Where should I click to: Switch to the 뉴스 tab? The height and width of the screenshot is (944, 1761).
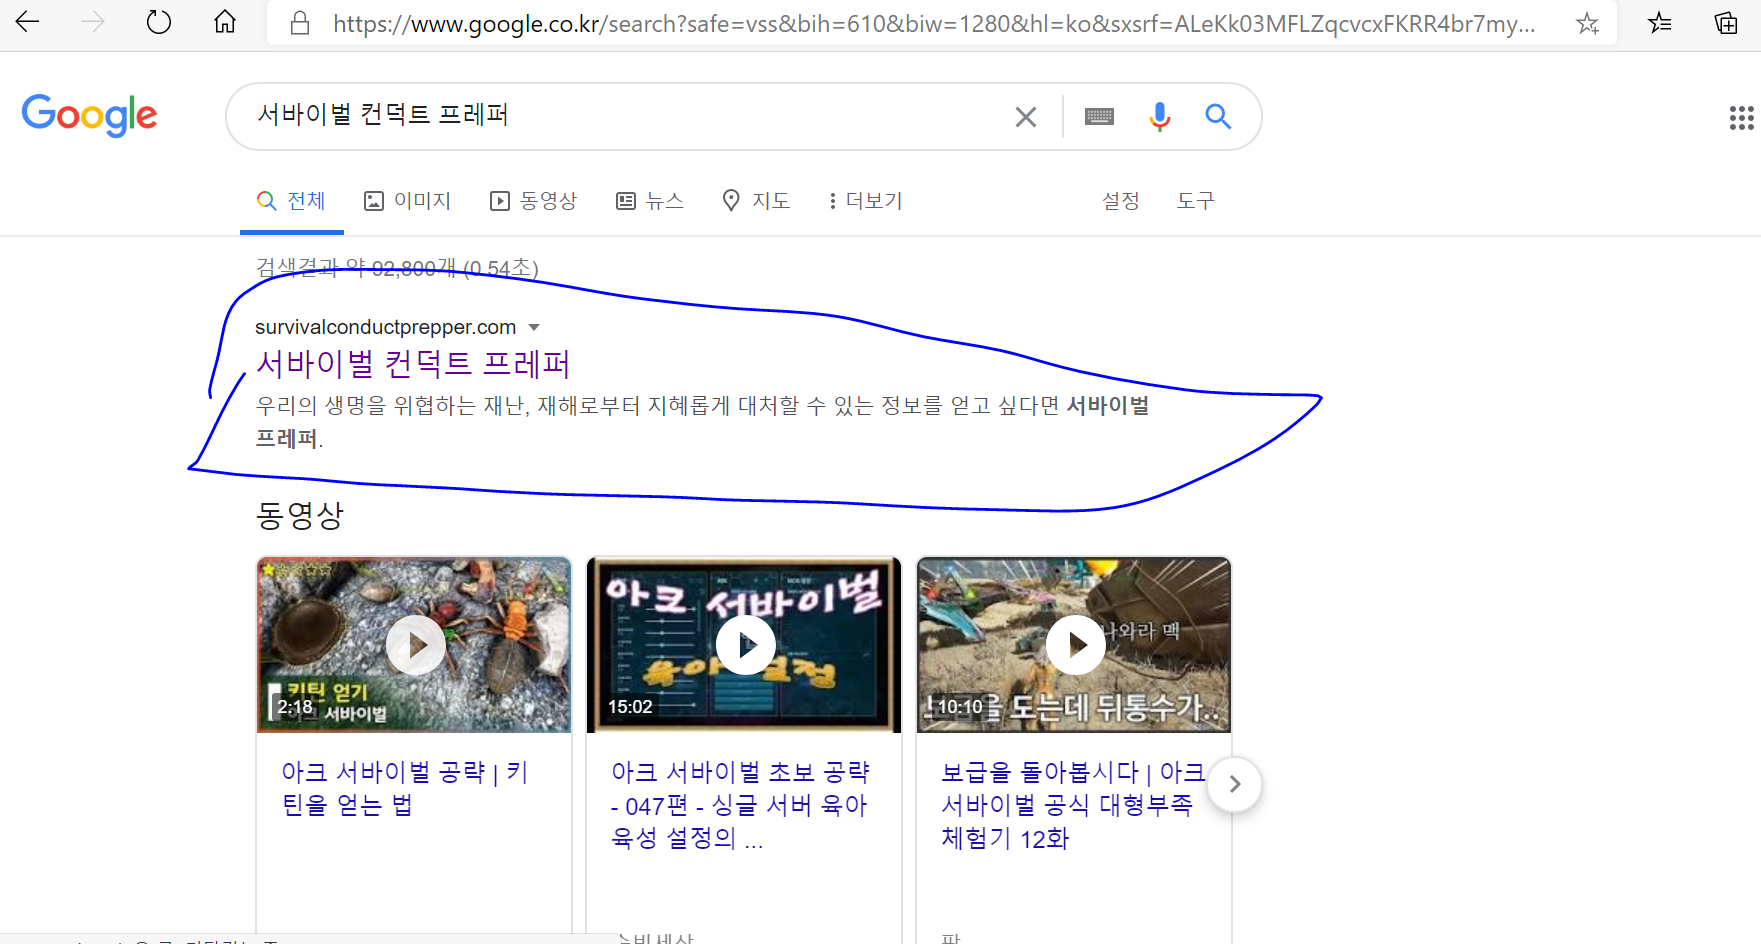click(x=650, y=201)
